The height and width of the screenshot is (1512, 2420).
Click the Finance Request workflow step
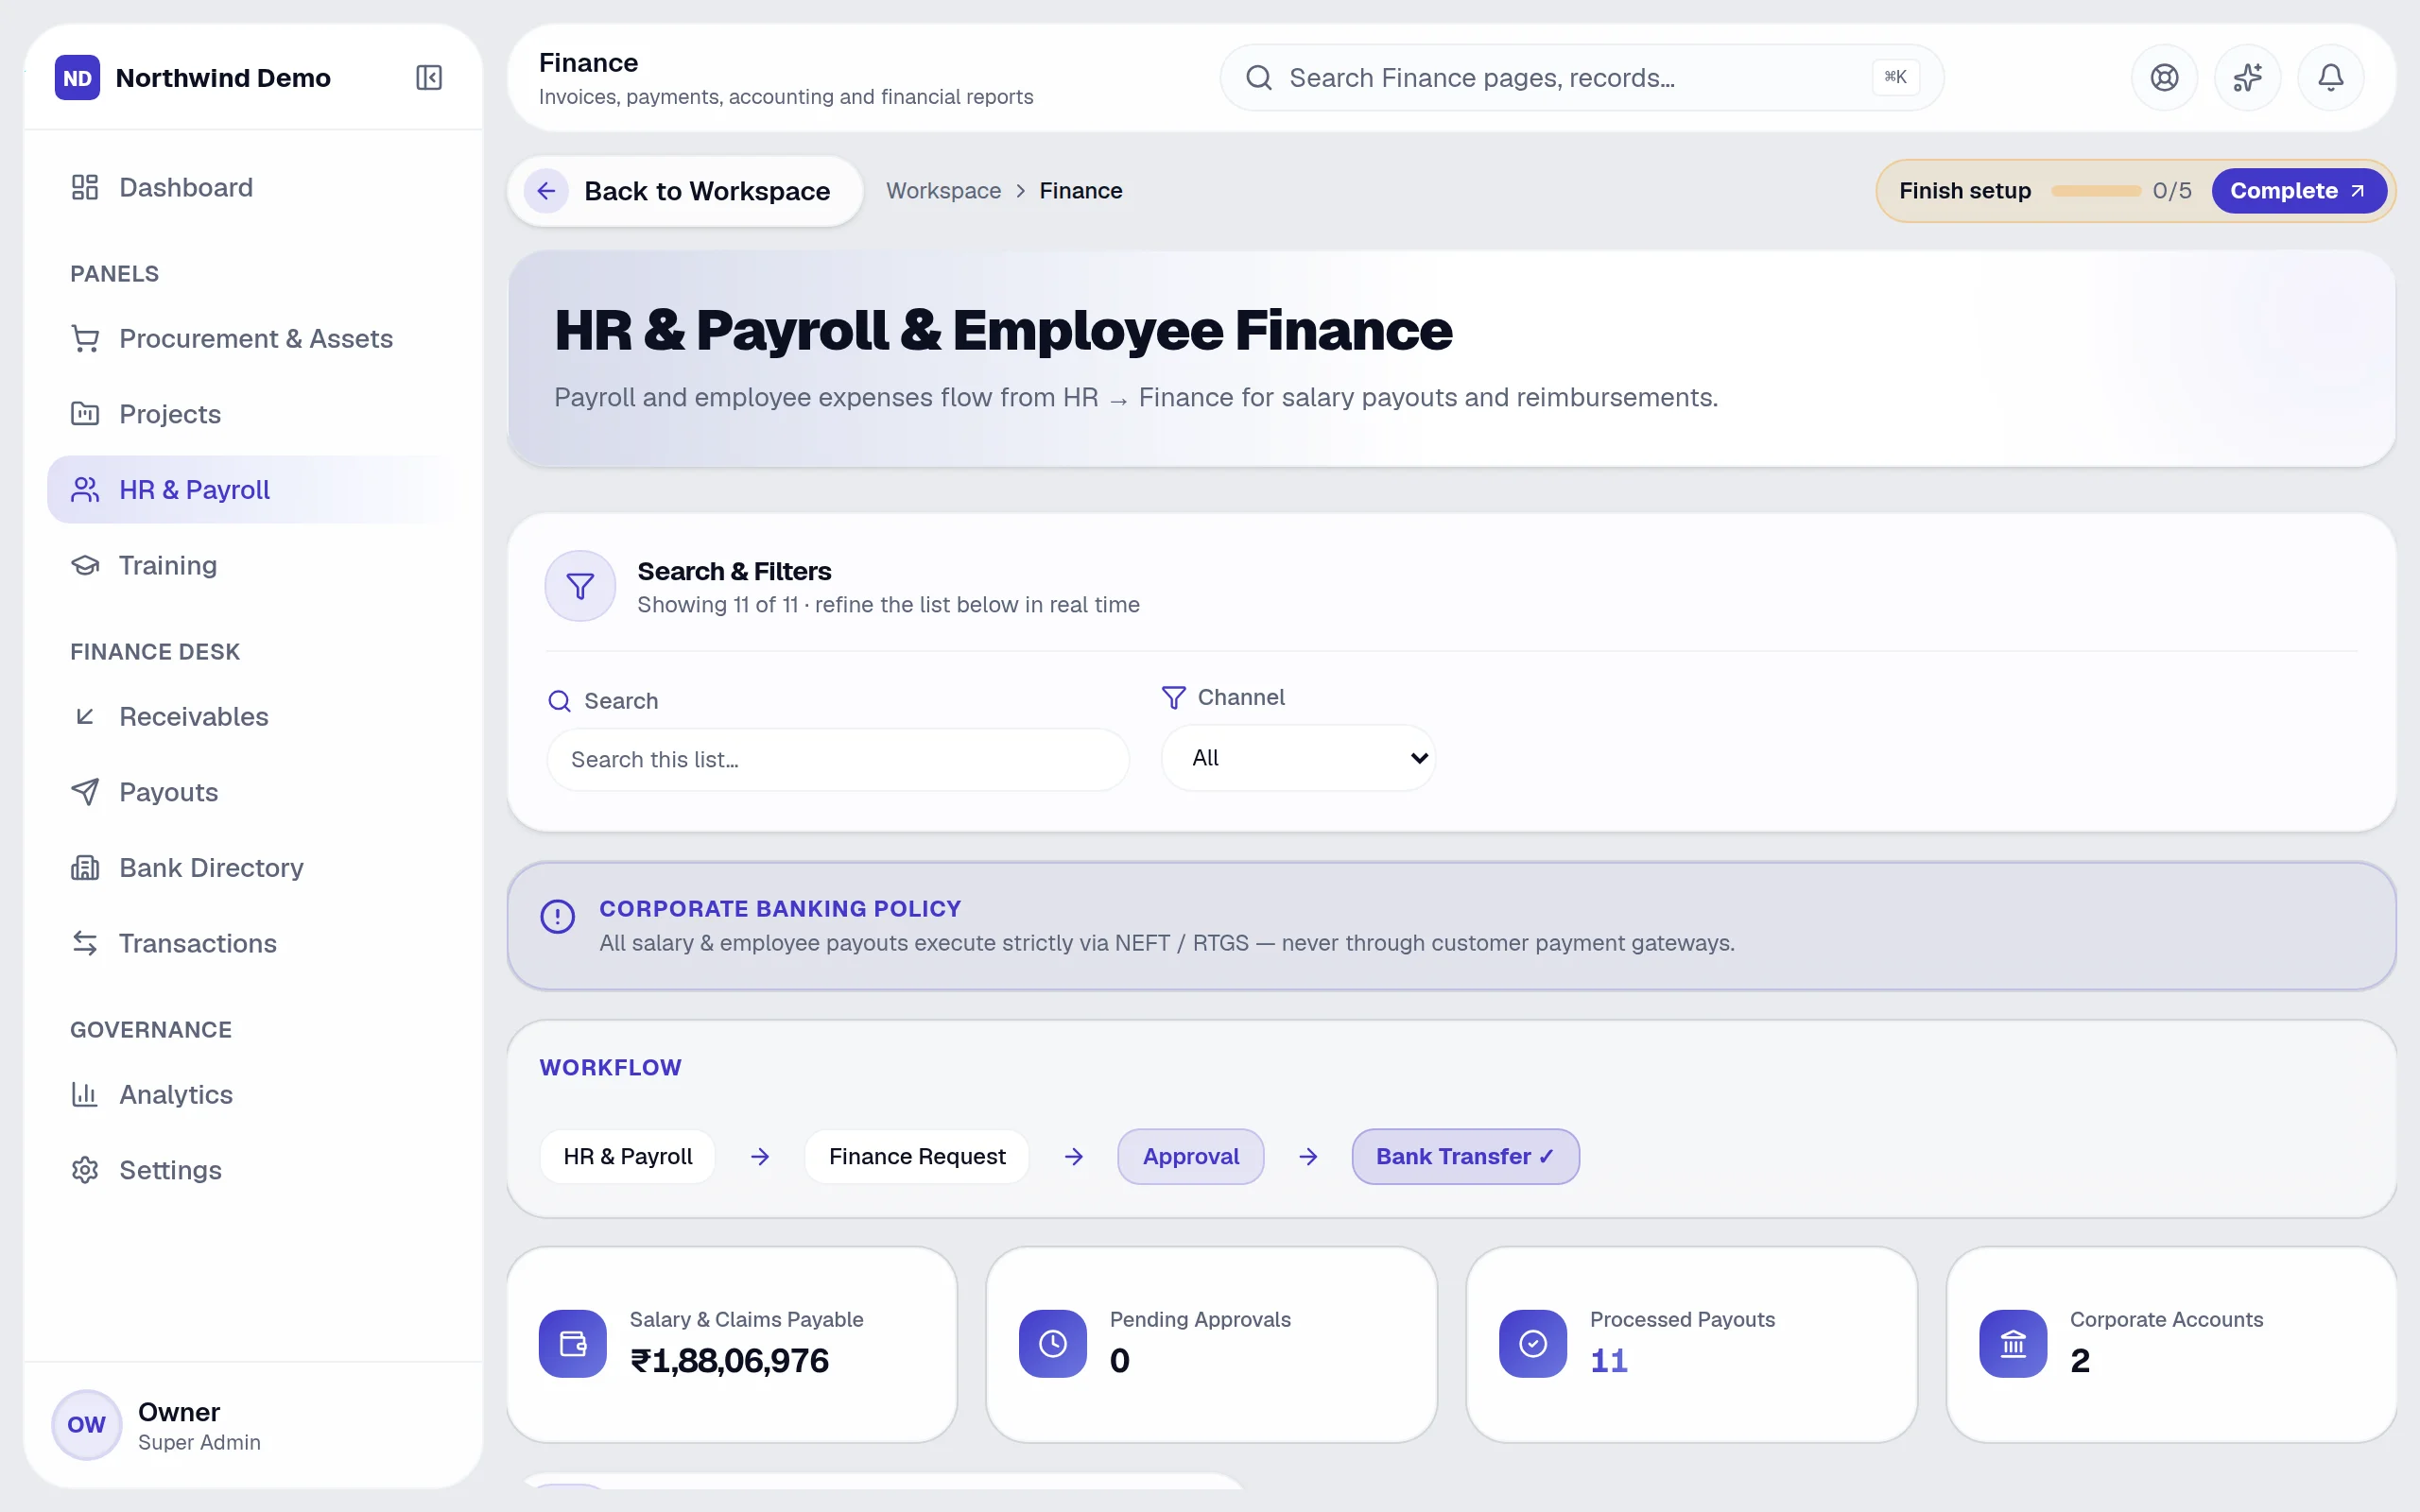click(x=916, y=1156)
